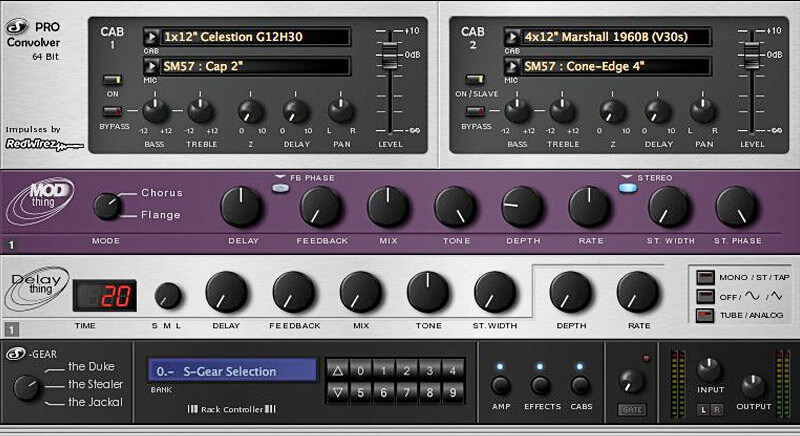Click the CAB 1 DELAY knob
Viewport: 800px width, 436px height.
point(296,111)
